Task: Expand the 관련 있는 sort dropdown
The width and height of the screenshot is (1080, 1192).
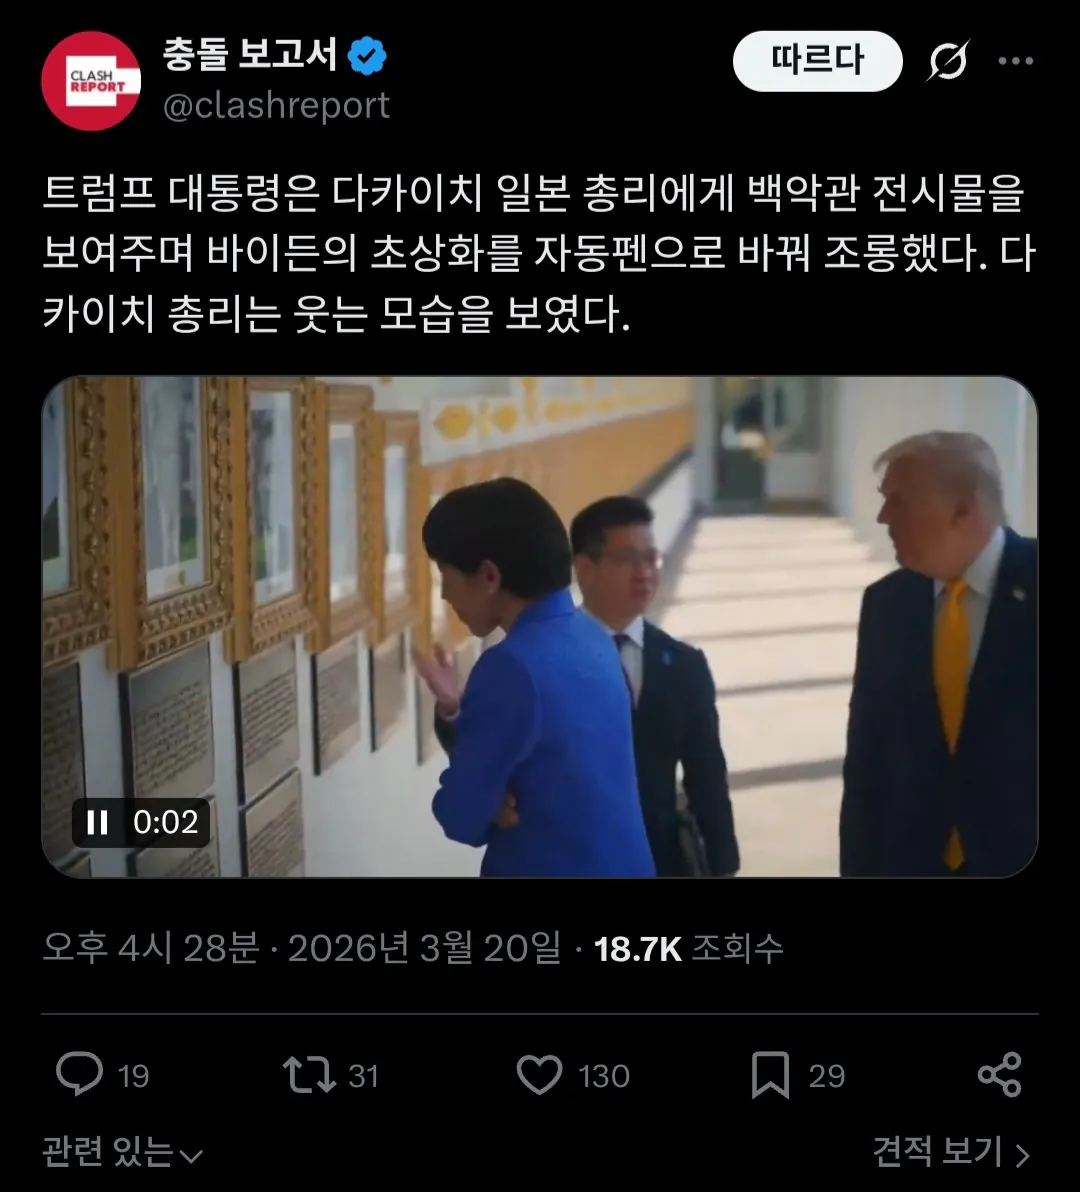Action: click(122, 1152)
